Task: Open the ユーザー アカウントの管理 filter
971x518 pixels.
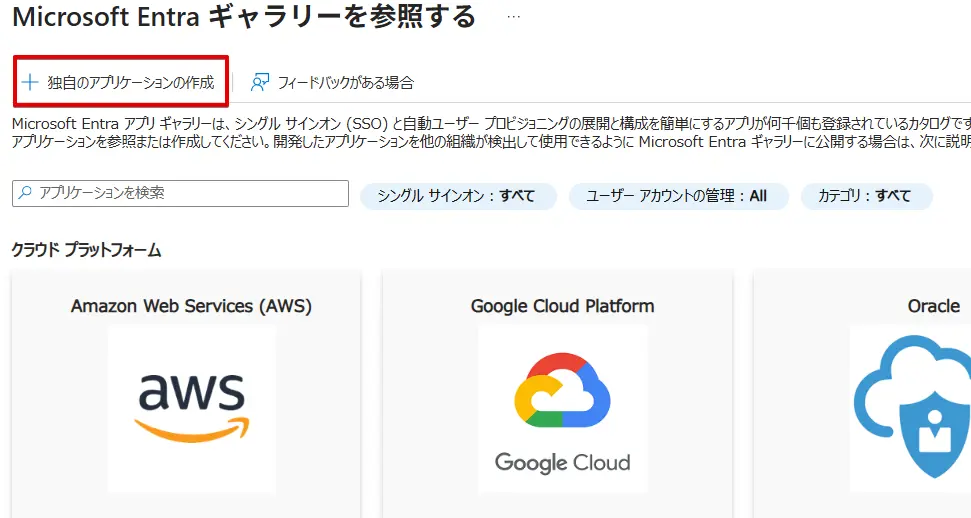Action: click(x=678, y=196)
